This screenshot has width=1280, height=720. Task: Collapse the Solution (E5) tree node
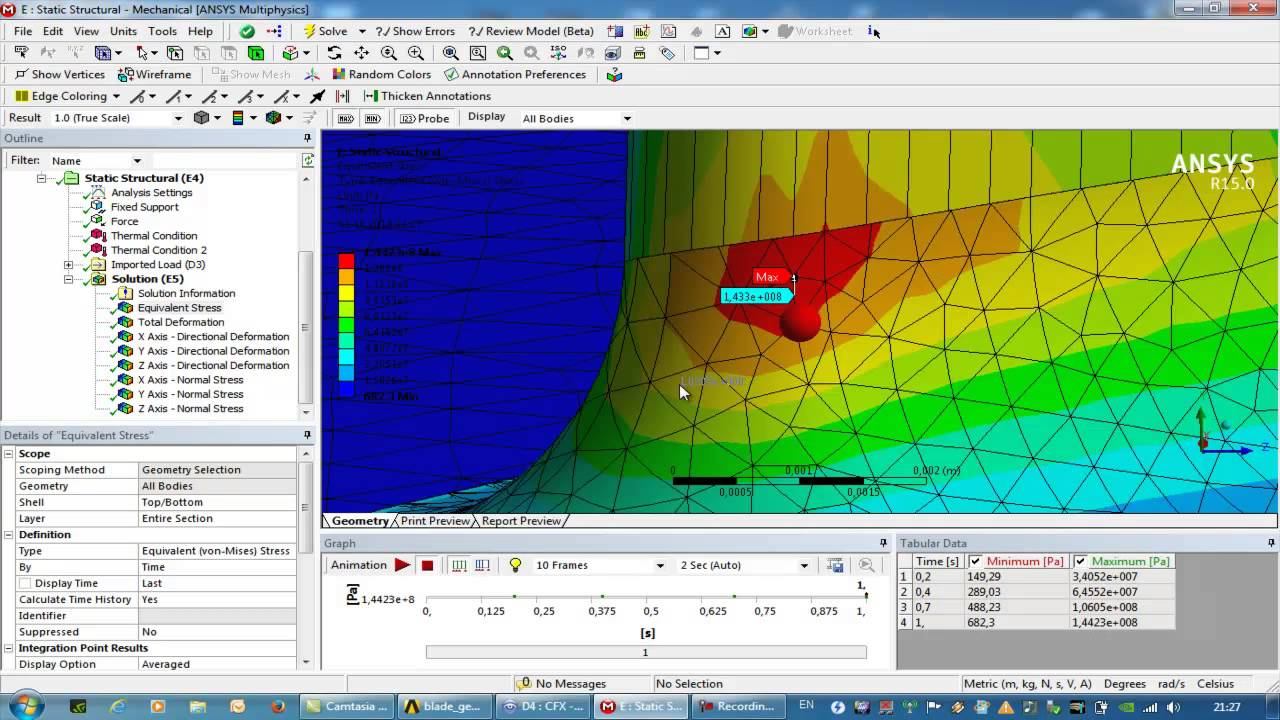tap(68, 279)
